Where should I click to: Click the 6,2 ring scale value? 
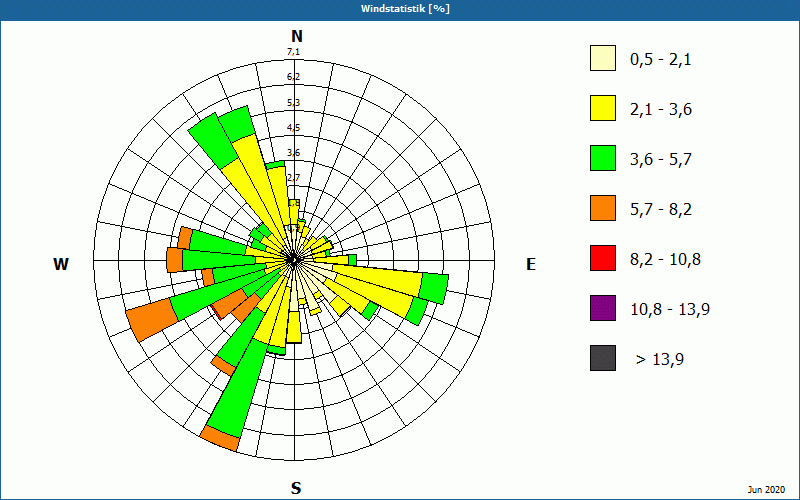pyautogui.click(x=293, y=77)
